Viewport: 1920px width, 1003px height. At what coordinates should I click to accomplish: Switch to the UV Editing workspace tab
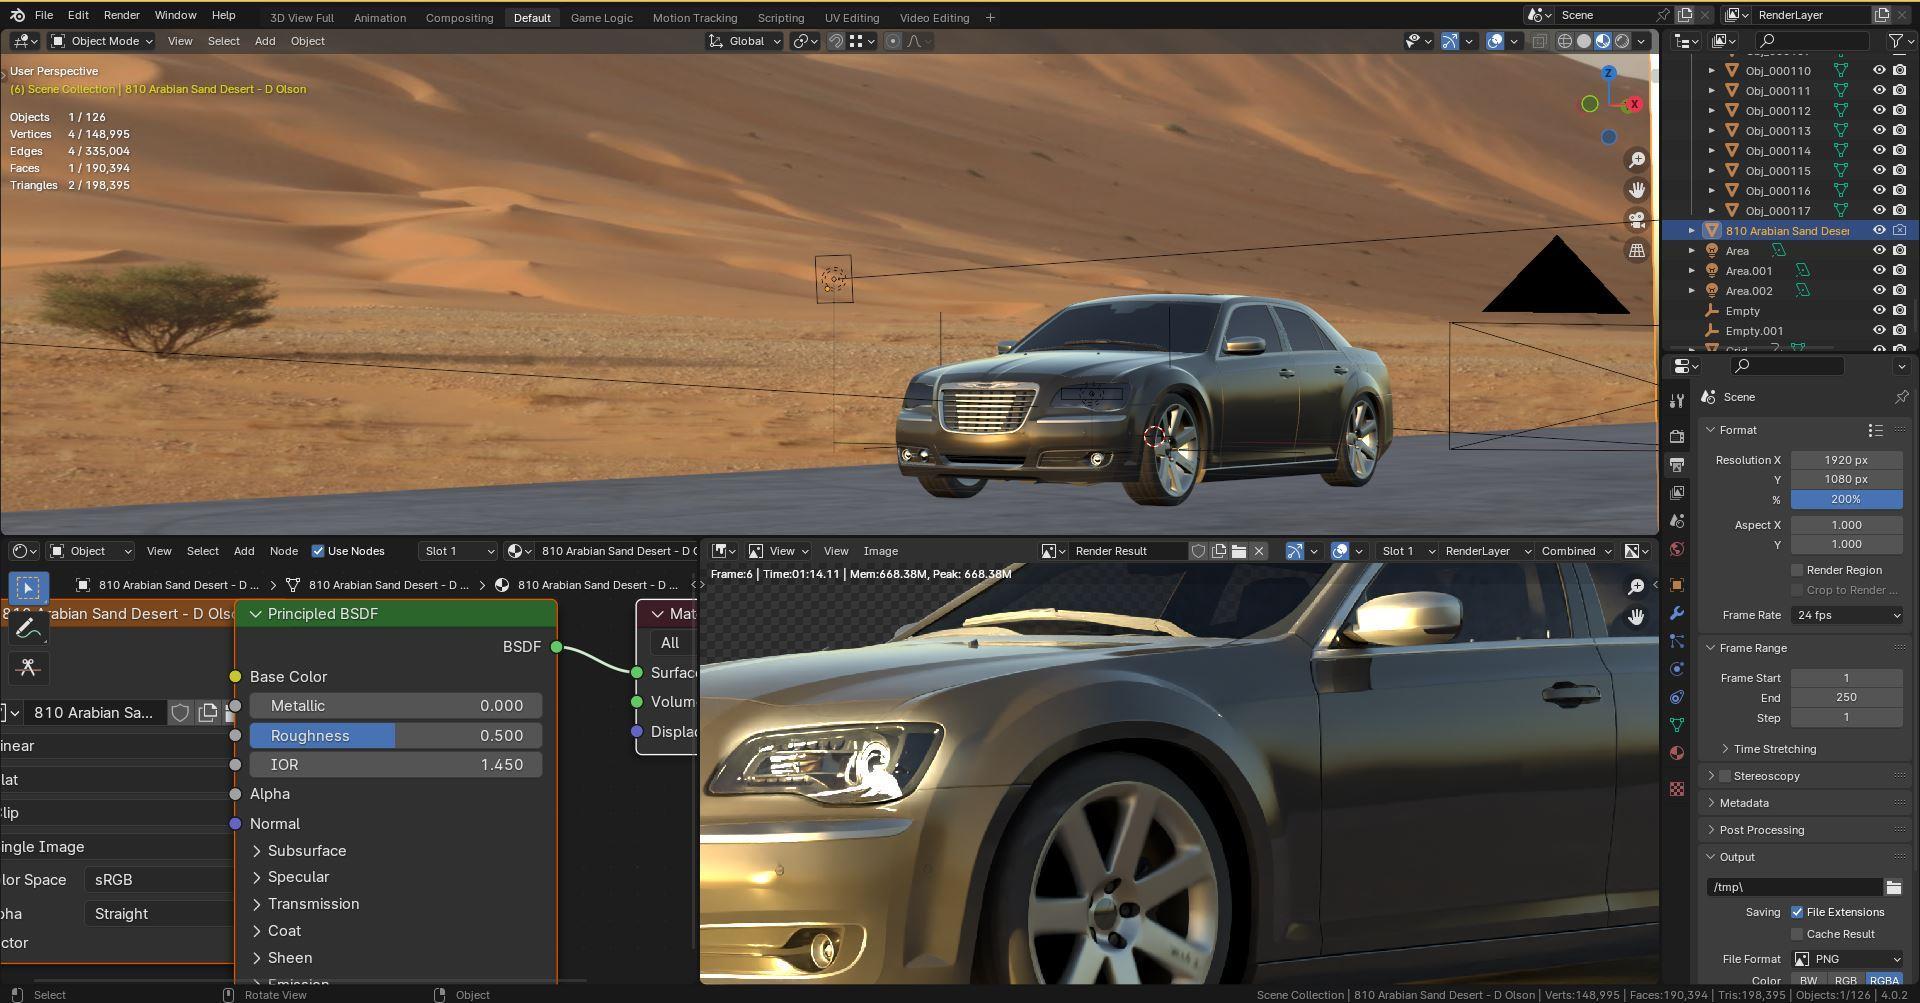pos(852,17)
